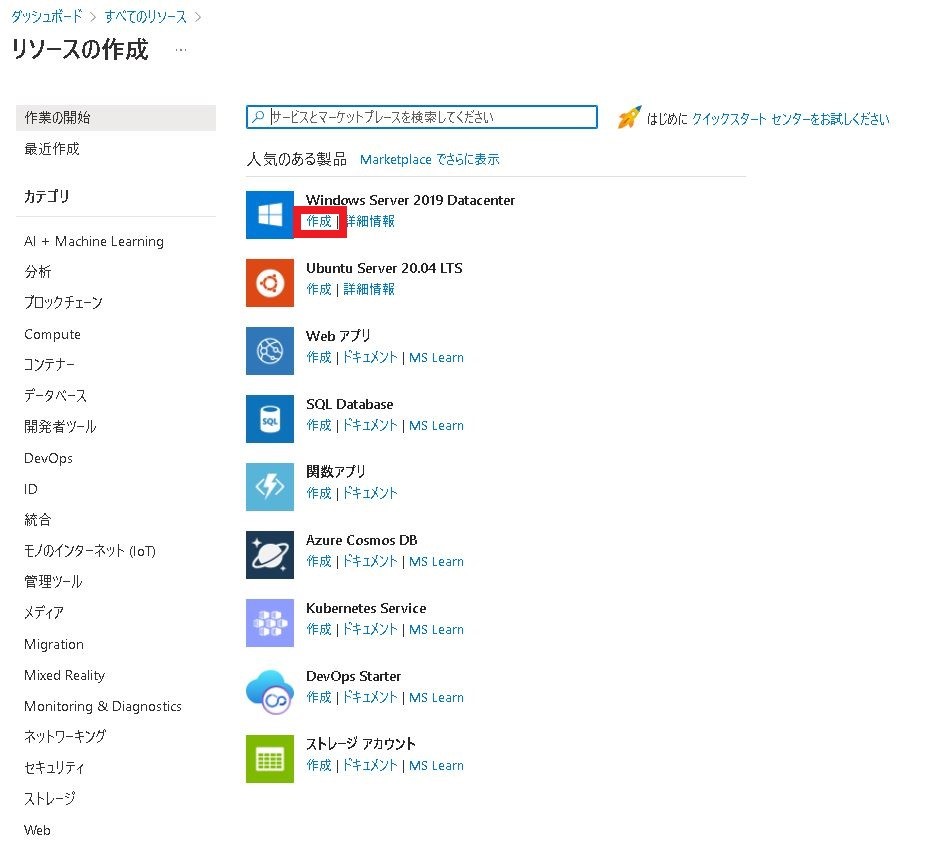Click the search services input field
Screen dimensions: 928x863
pos(422,116)
